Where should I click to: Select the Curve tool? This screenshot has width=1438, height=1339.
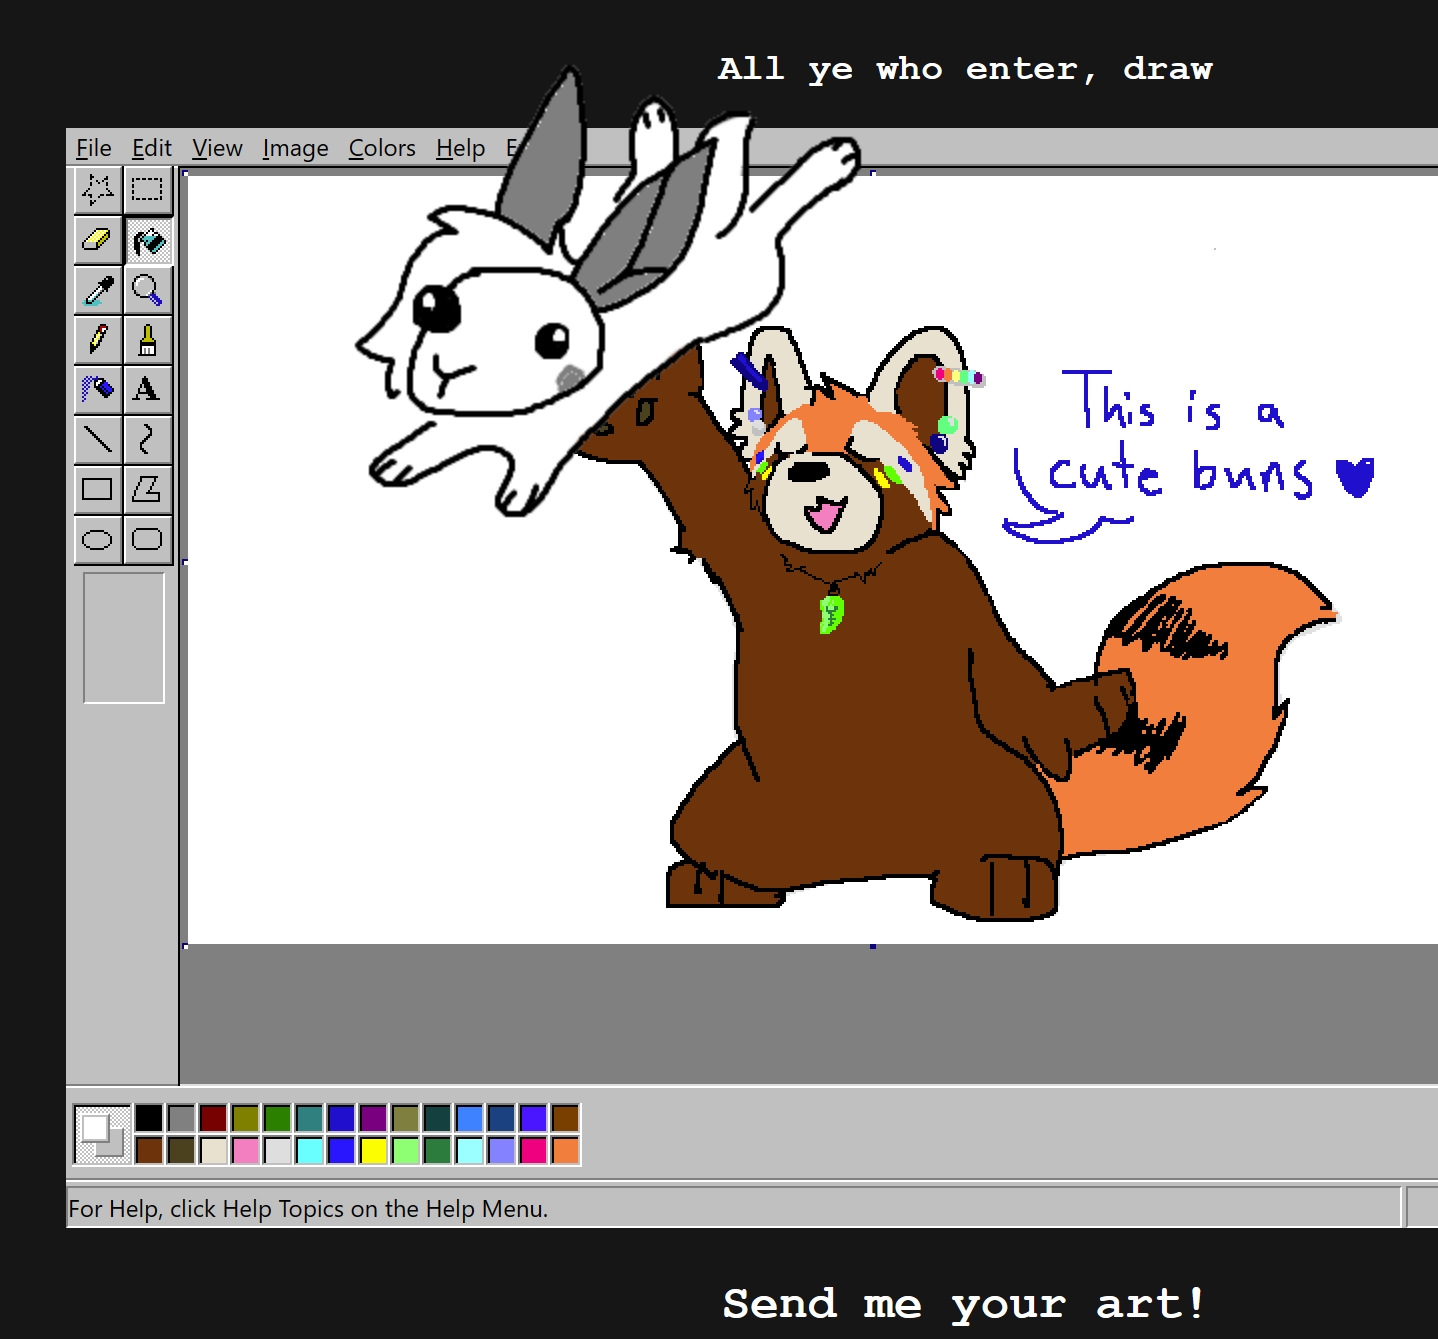pyautogui.click(x=148, y=439)
